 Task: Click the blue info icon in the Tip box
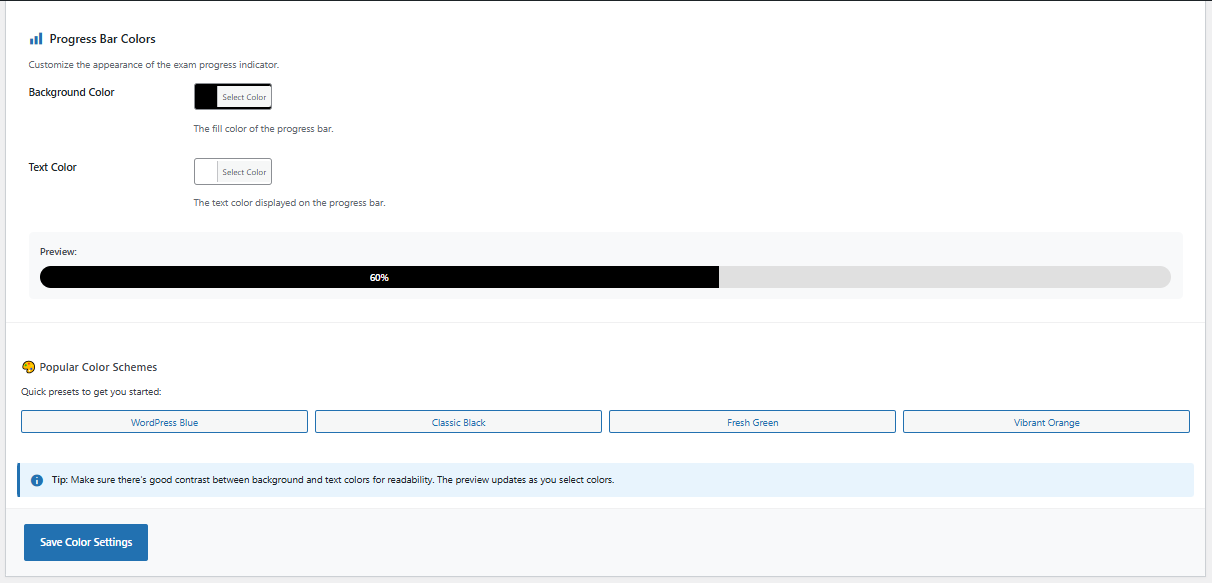pos(37,480)
